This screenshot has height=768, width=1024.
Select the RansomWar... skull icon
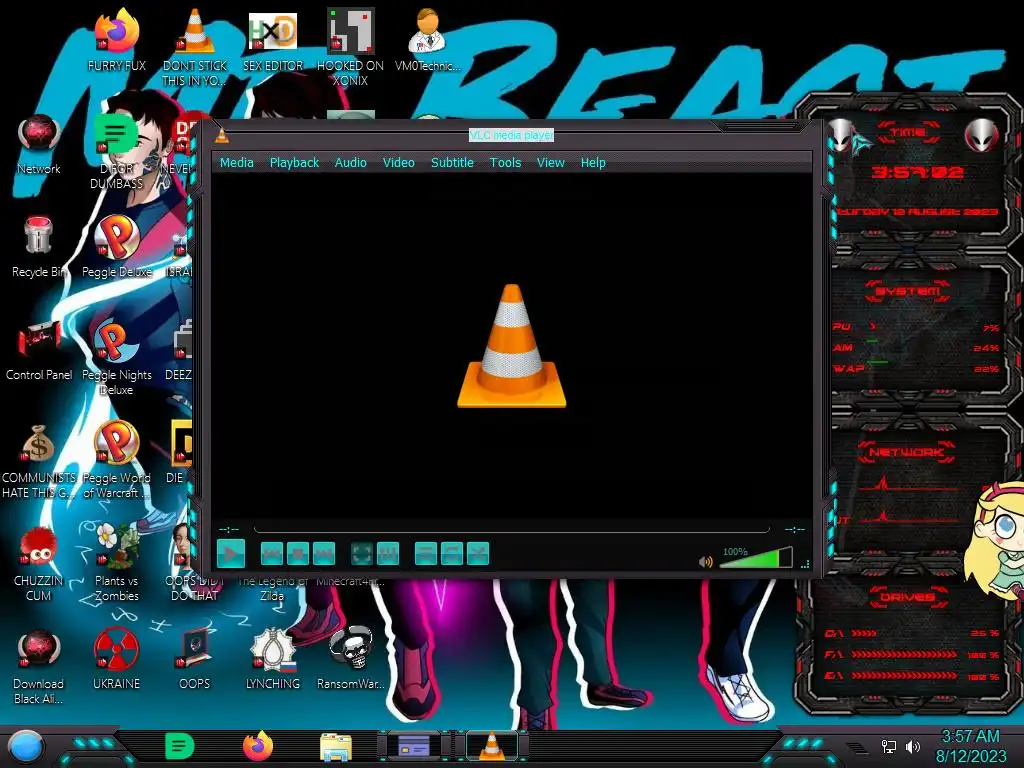pyautogui.click(x=351, y=660)
